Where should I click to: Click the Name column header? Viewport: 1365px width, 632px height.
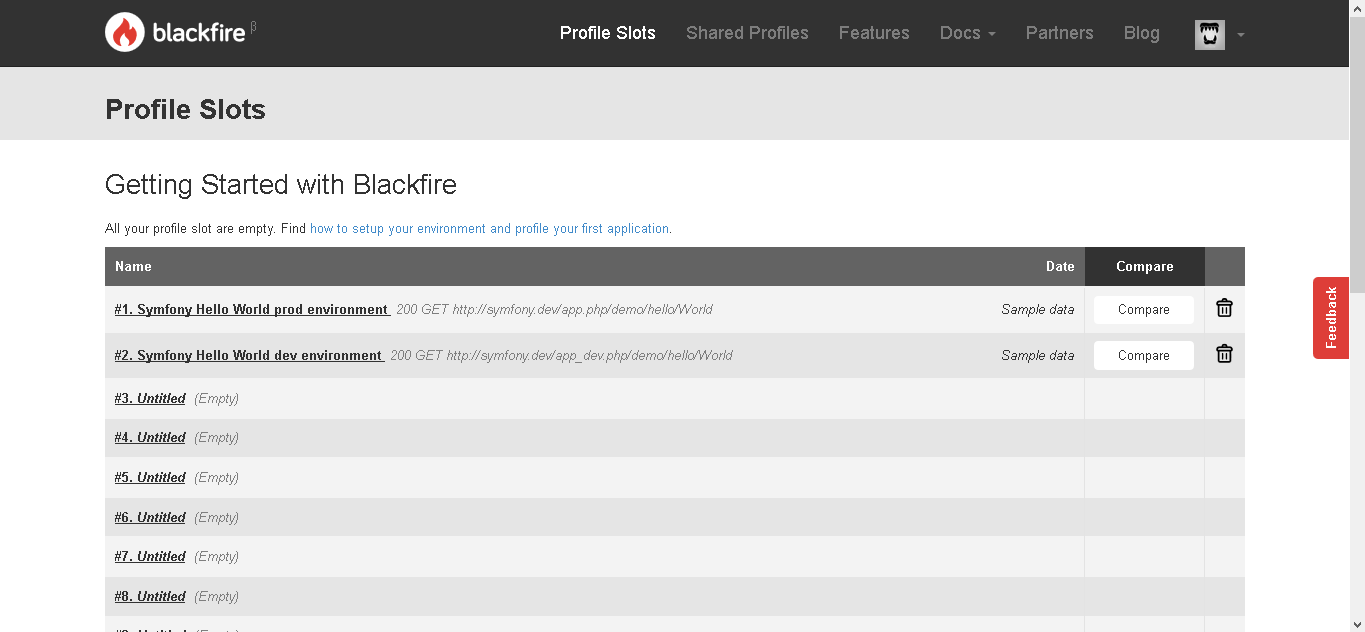[x=133, y=267]
